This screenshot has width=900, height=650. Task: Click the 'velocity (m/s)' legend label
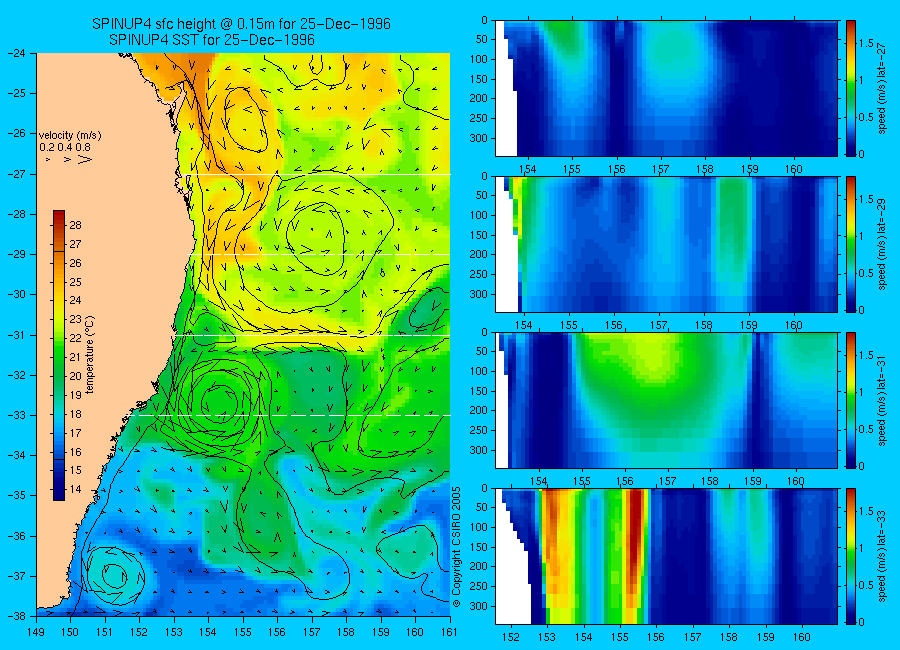(x=70, y=136)
